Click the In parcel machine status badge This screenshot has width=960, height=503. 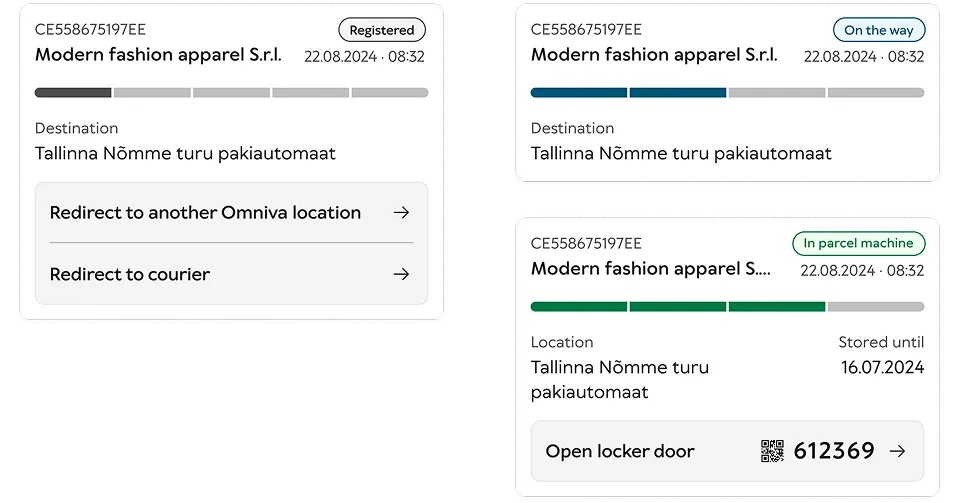(858, 243)
